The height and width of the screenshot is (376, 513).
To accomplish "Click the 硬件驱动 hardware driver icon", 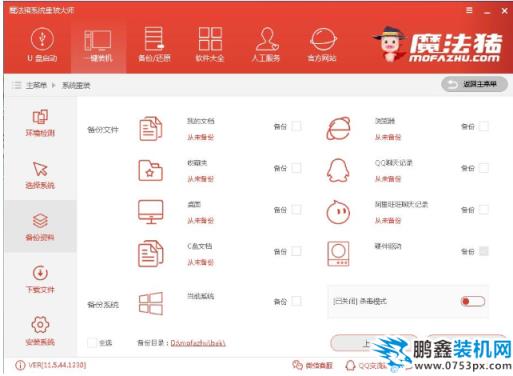I will click(x=338, y=254).
